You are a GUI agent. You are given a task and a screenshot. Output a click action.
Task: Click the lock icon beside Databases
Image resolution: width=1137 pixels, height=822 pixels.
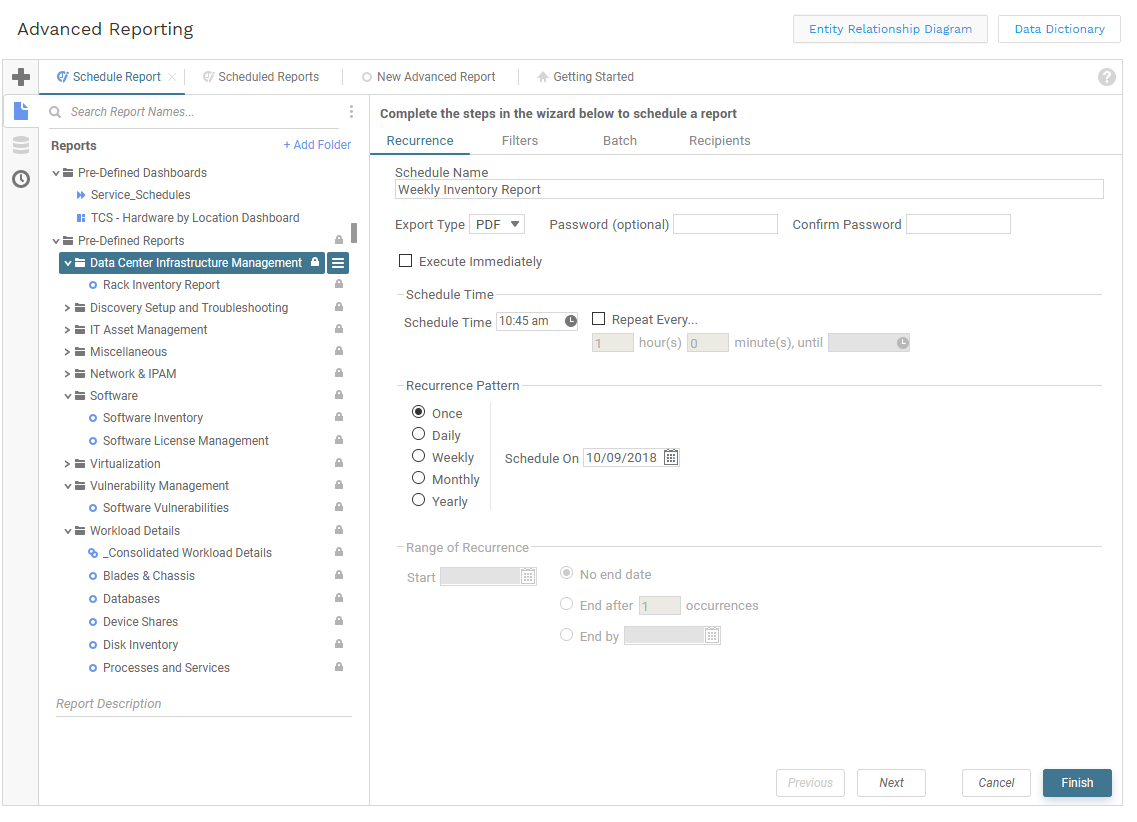[x=339, y=598]
